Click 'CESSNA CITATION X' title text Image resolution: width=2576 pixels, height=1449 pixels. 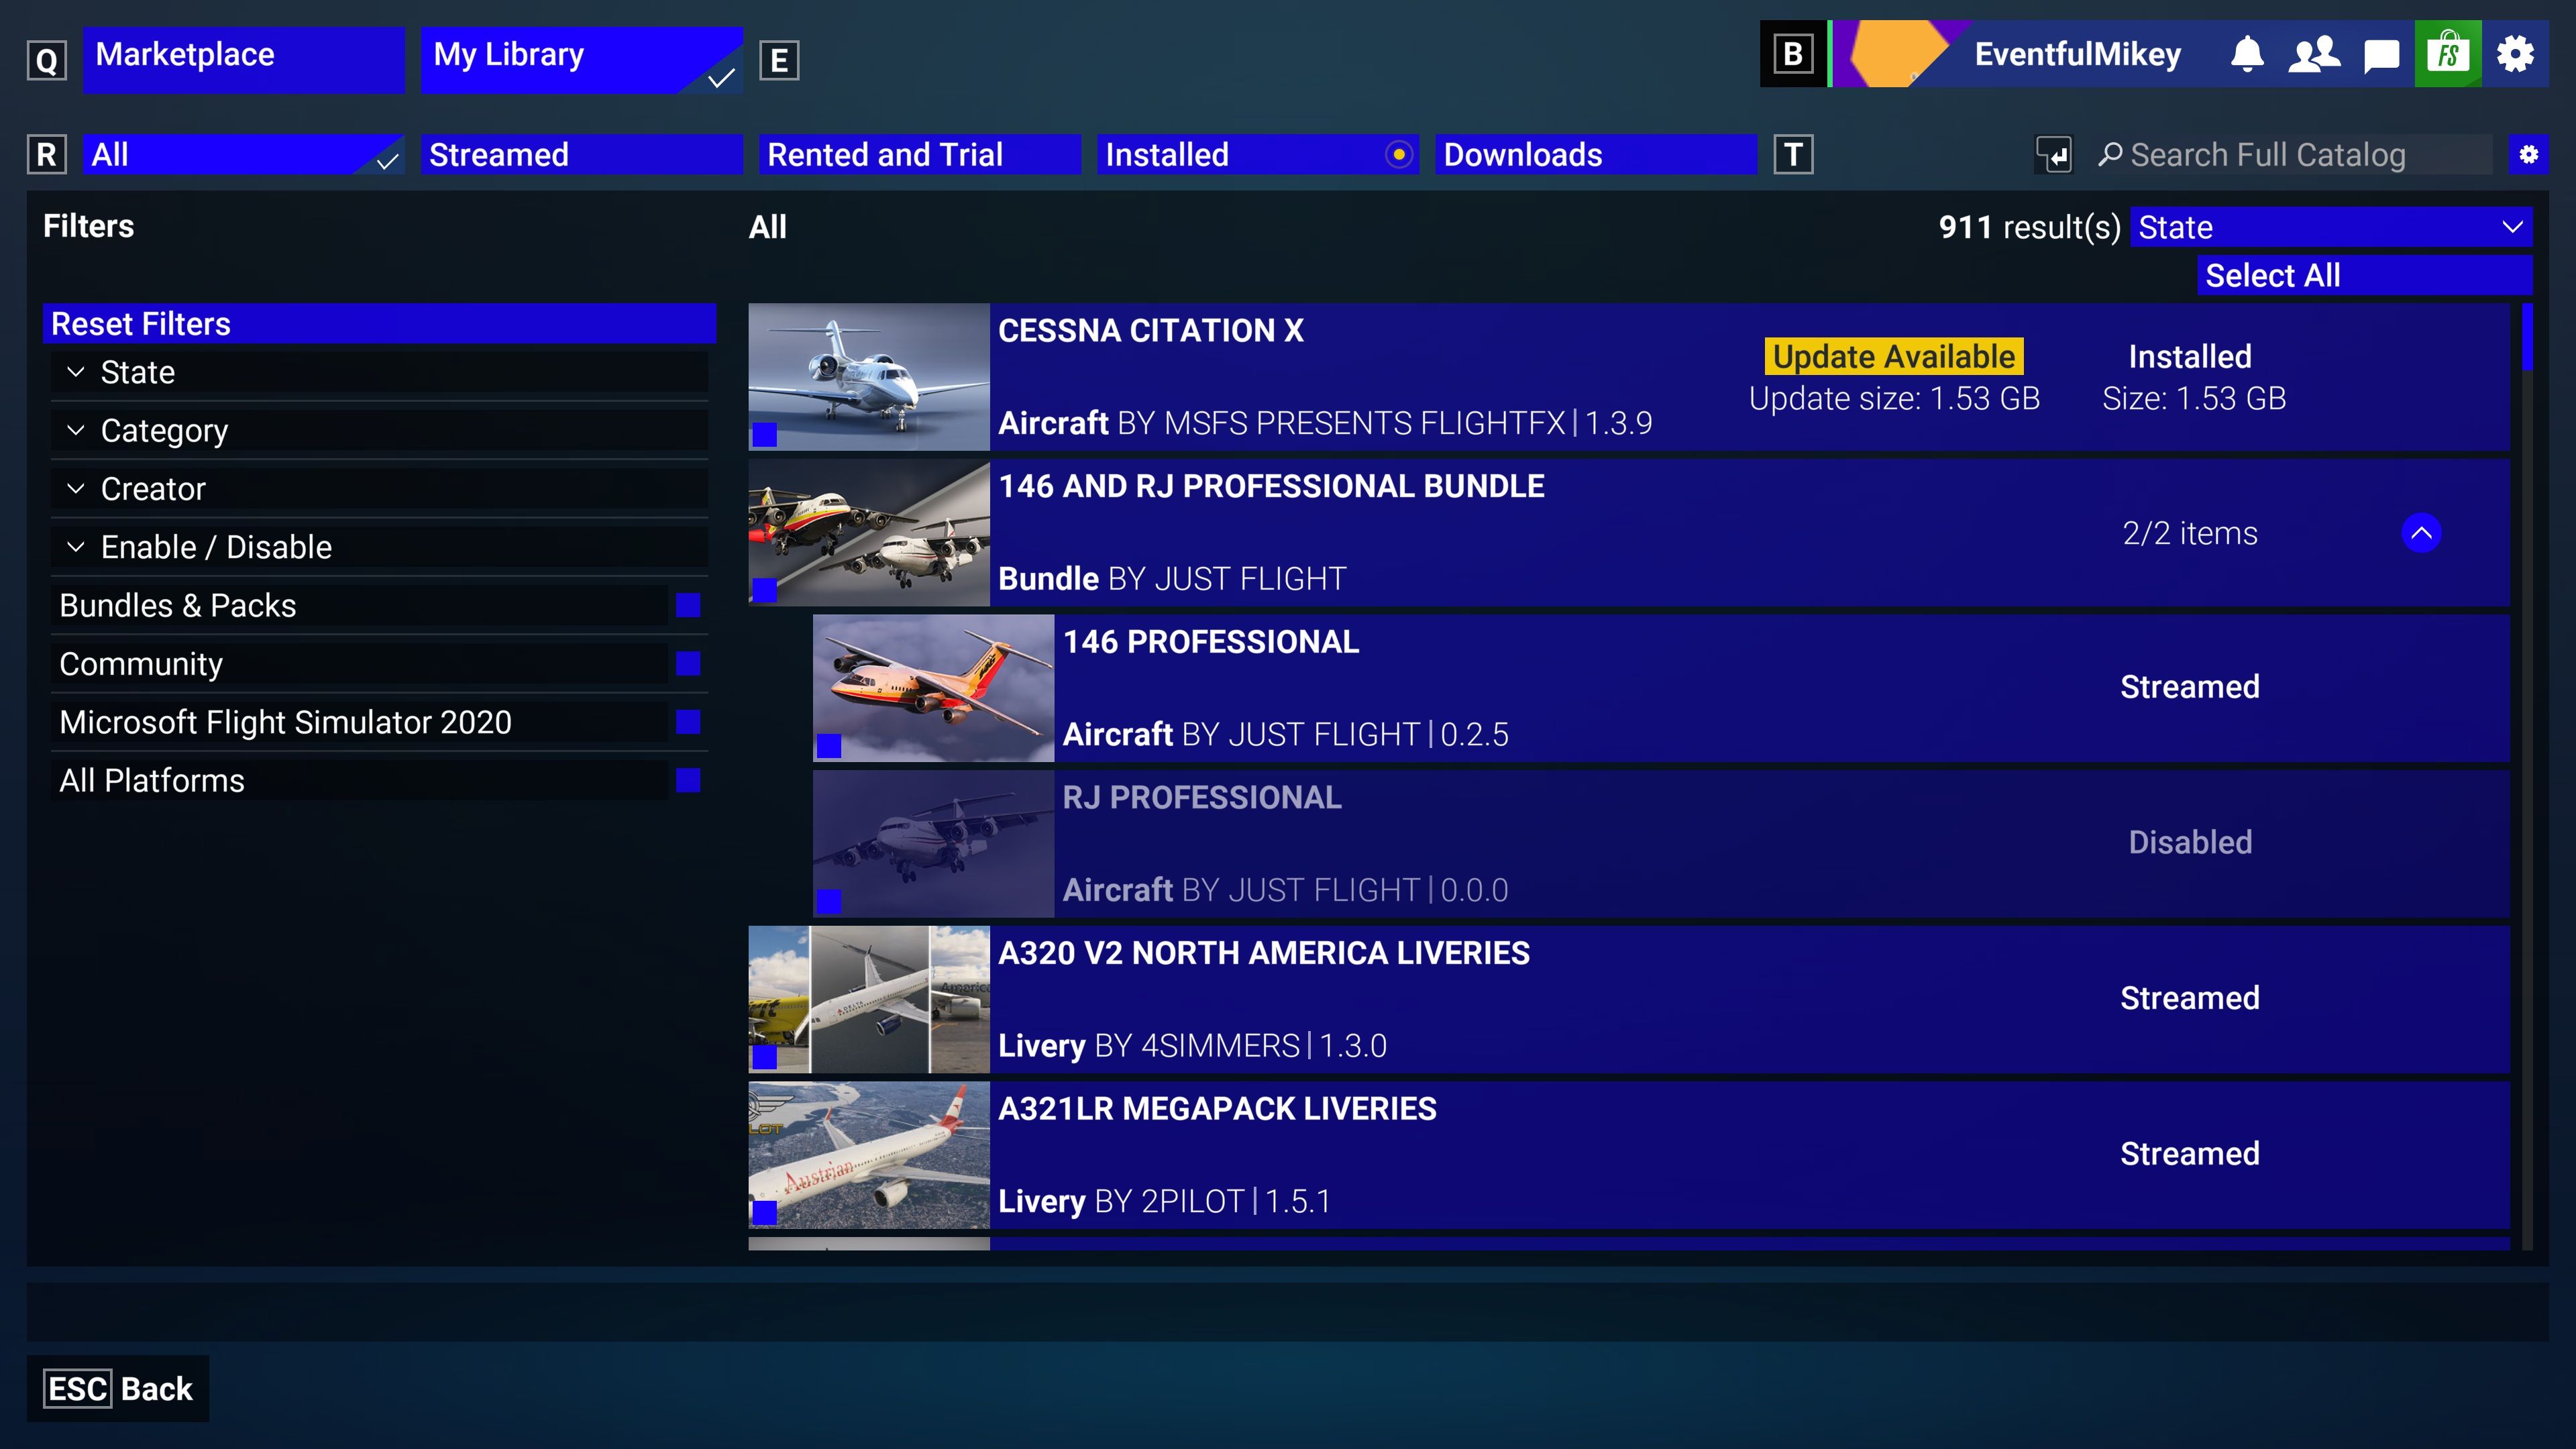1150,330
